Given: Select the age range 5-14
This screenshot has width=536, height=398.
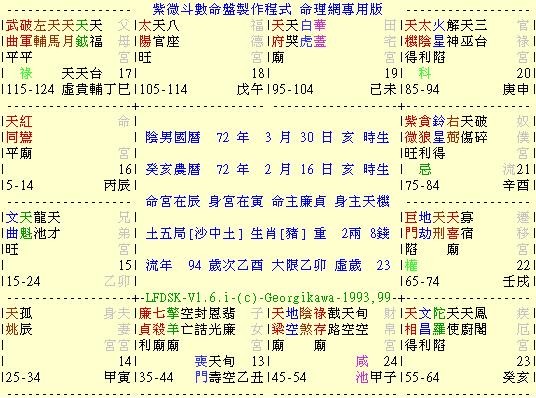Looking at the screenshot, I should point(20,186).
